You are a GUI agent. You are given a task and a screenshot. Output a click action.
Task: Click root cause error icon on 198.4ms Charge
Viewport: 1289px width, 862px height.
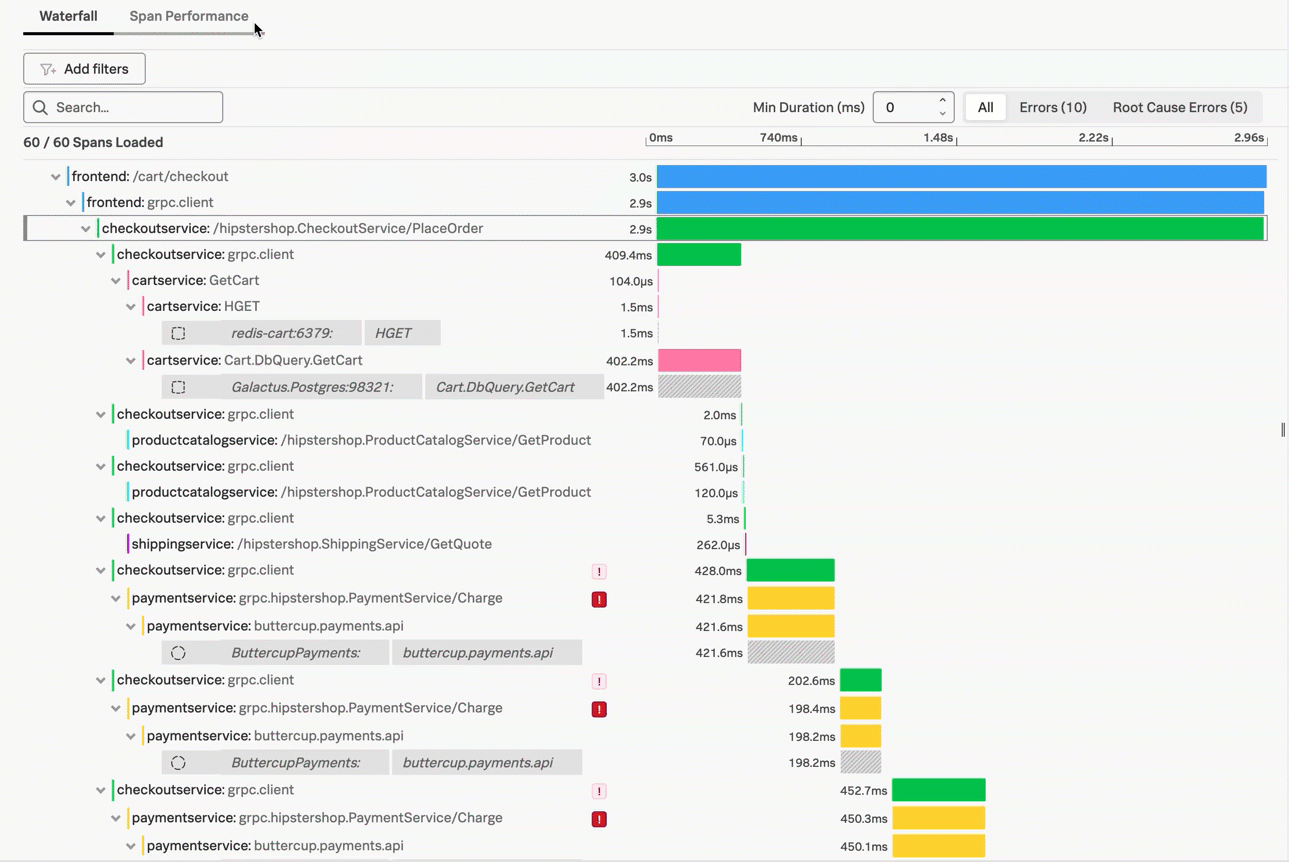[x=599, y=709]
